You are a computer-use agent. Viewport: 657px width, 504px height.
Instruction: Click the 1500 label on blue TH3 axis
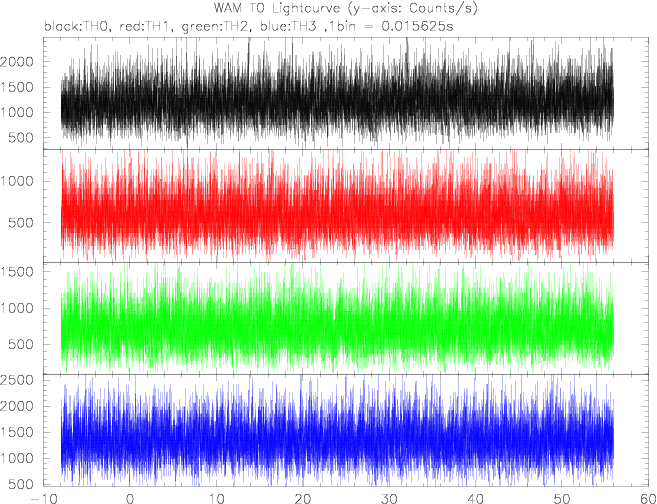point(17,432)
